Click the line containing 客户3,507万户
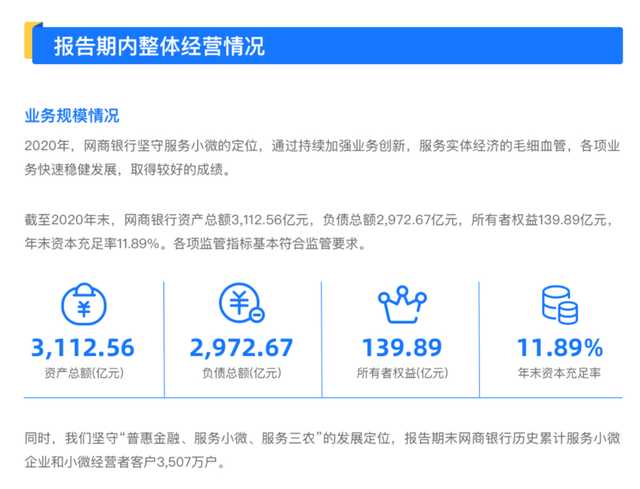640x489 pixels. pyautogui.click(x=124, y=462)
